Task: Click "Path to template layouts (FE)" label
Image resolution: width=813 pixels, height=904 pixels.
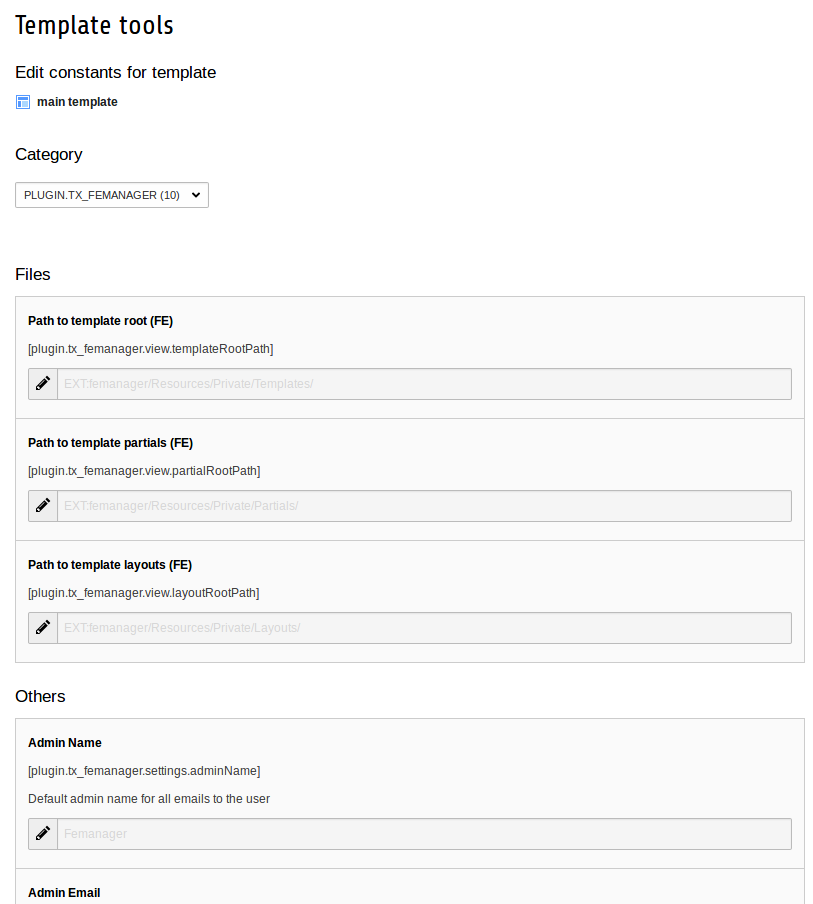Action: click(110, 565)
